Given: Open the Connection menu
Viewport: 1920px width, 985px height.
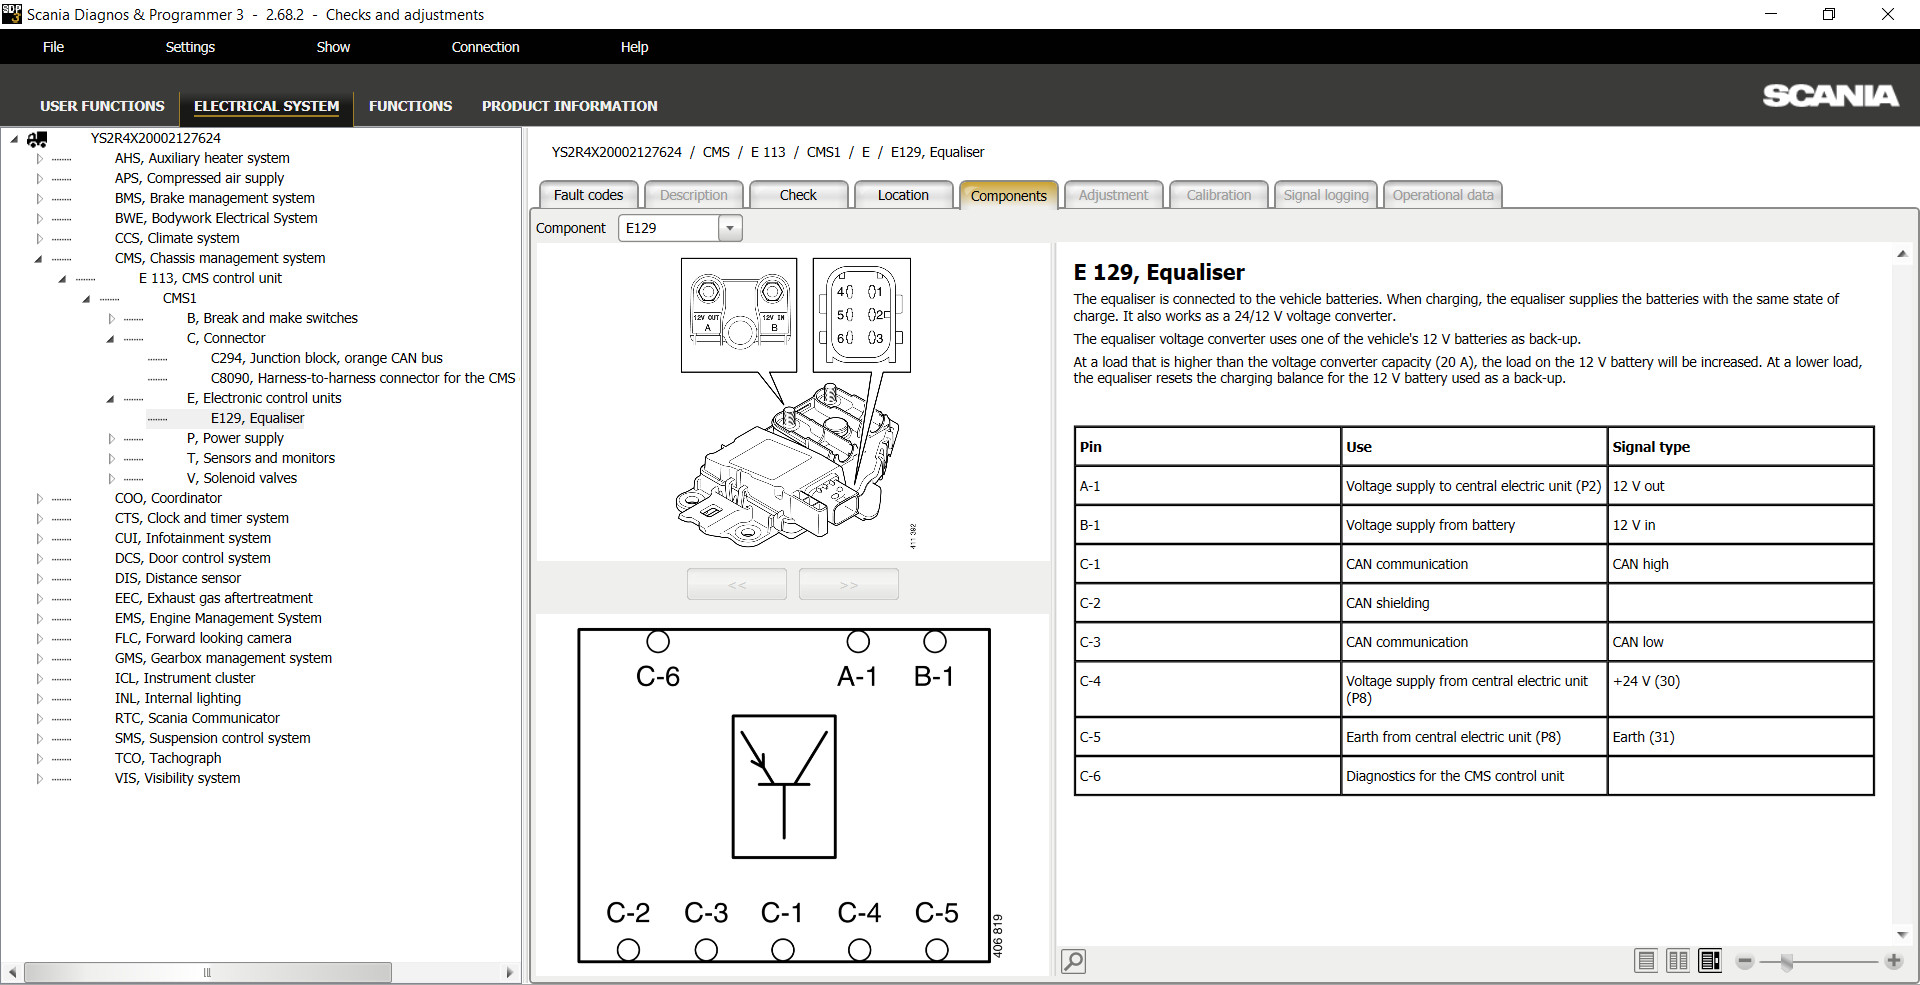Looking at the screenshot, I should [x=485, y=47].
